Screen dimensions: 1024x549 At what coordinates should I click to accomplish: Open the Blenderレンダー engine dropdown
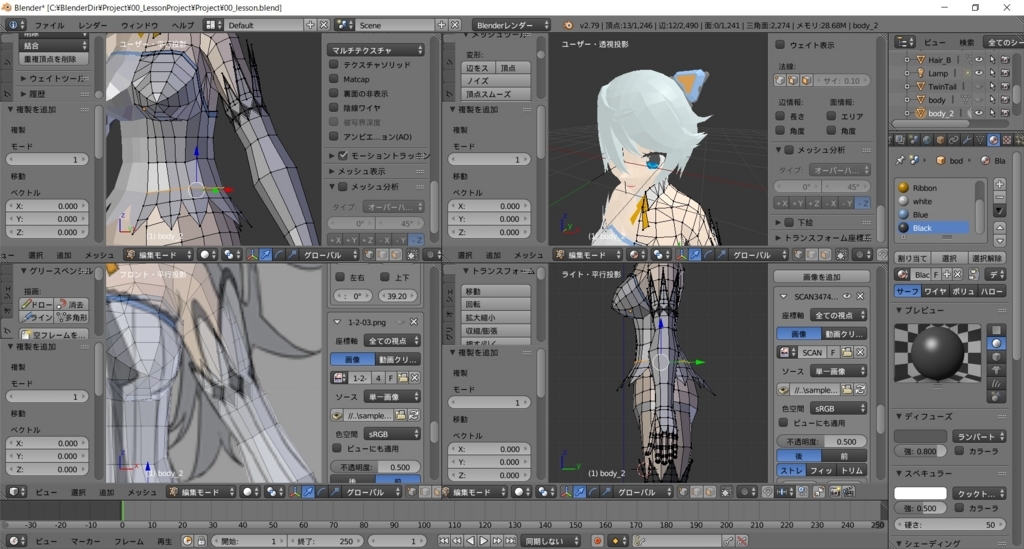click(509, 25)
